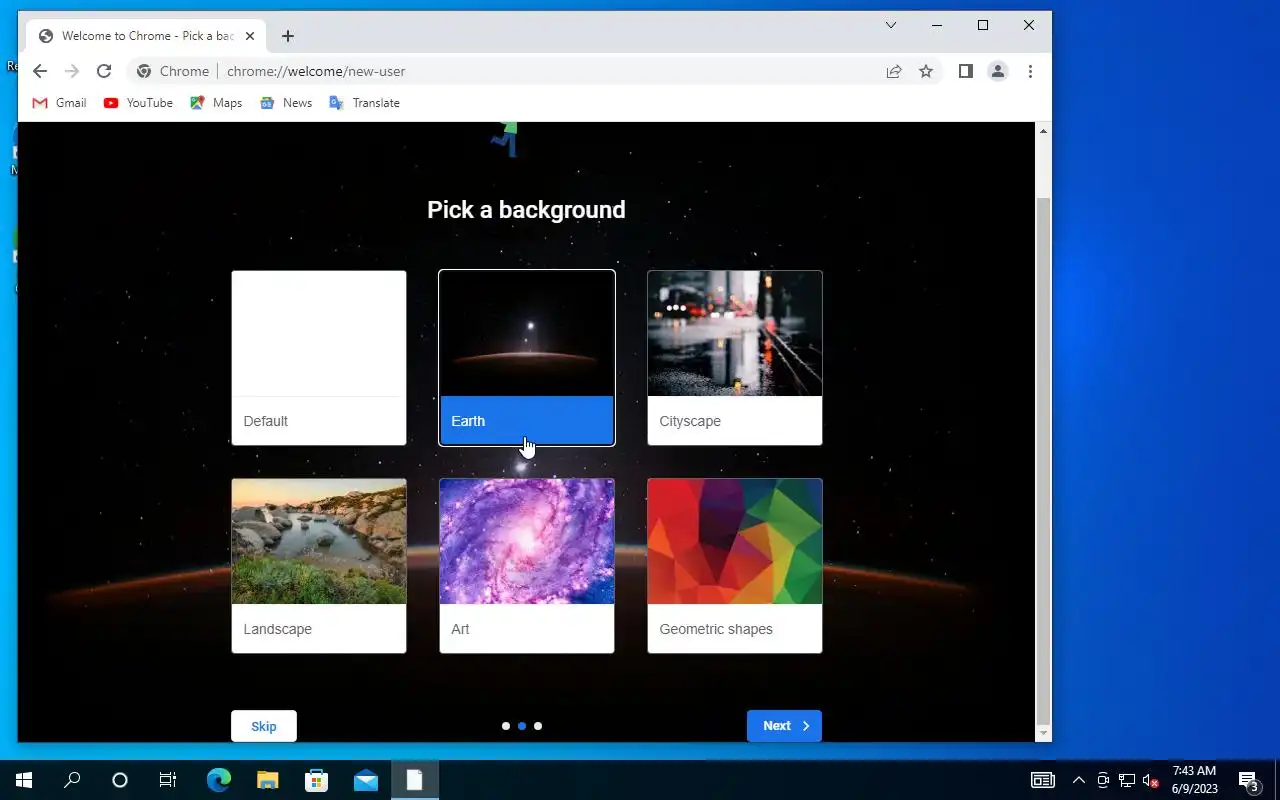Open the taskbar clock and date
This screenshot has height=800, width=1280.
coord(1195,780)
